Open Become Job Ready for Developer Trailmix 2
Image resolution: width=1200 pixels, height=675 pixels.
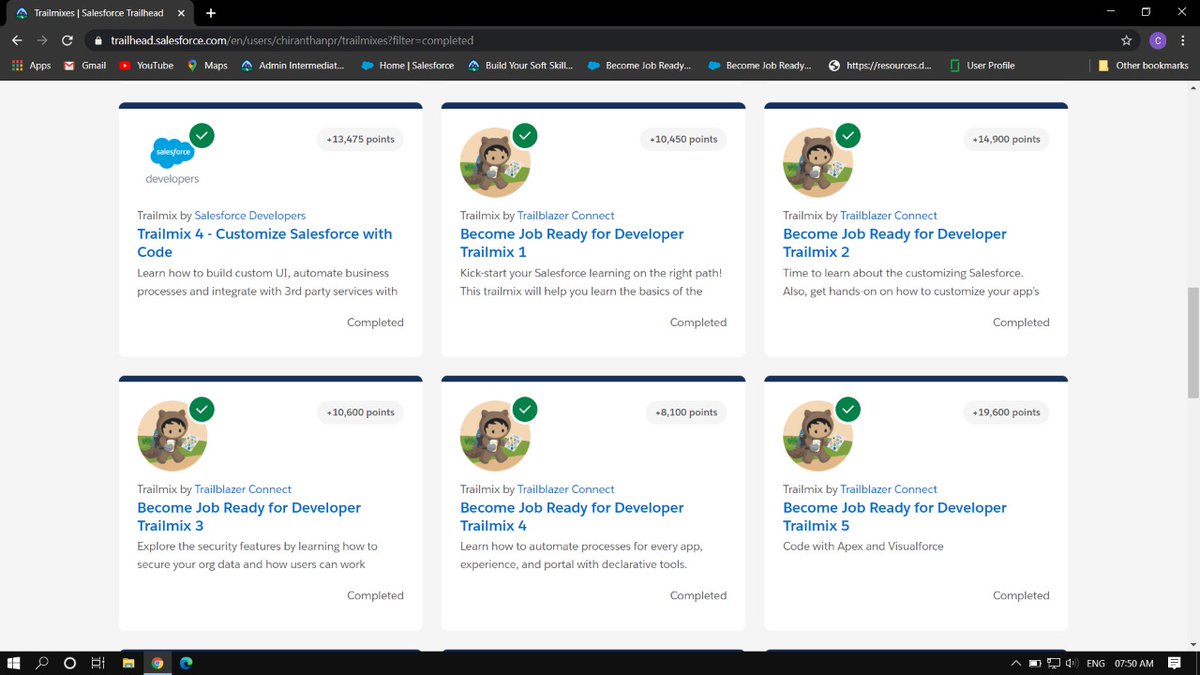pyautogui.click(x=895, y=243)
